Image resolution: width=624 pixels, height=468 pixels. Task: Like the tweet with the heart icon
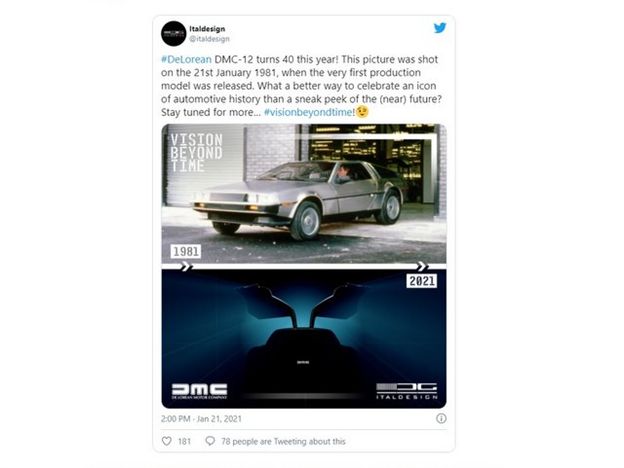[167, 441]
